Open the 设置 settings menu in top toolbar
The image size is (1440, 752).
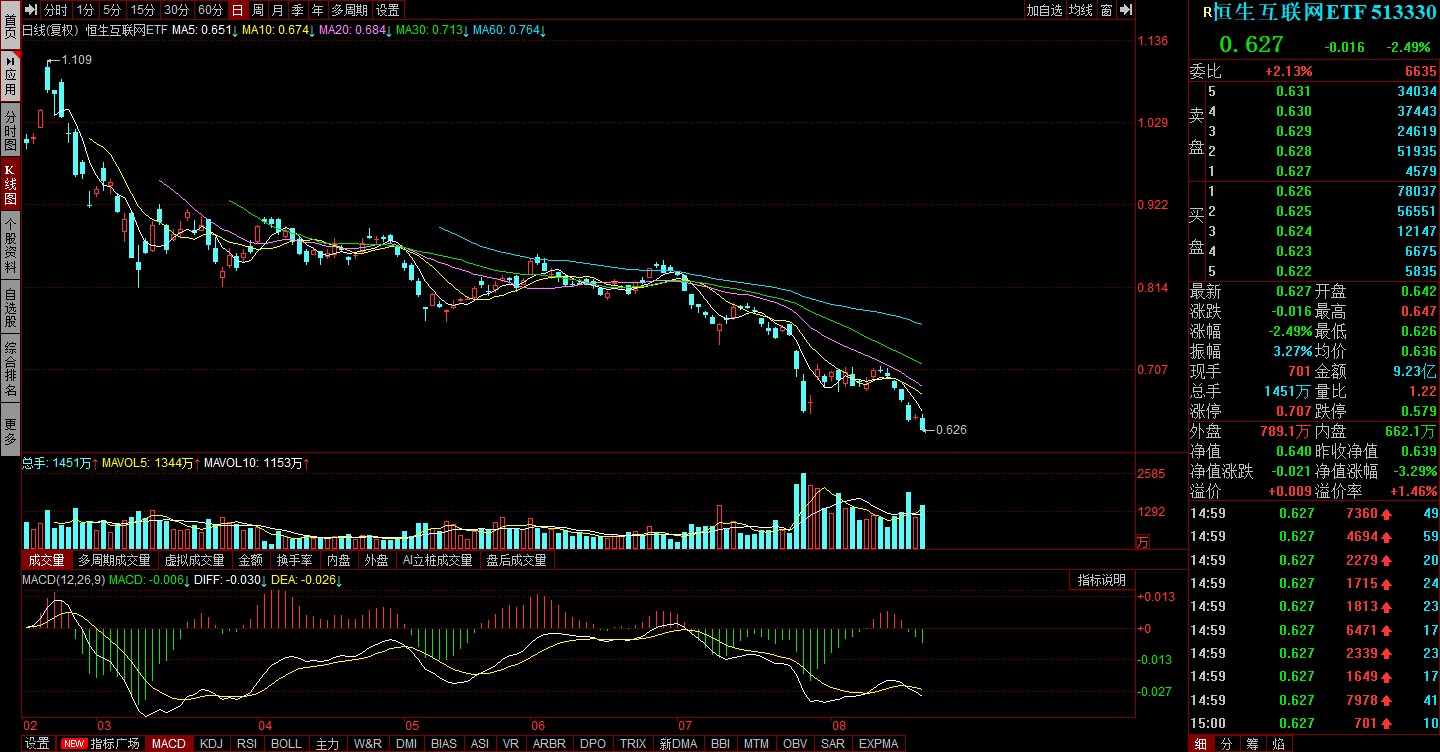point(388,10)
